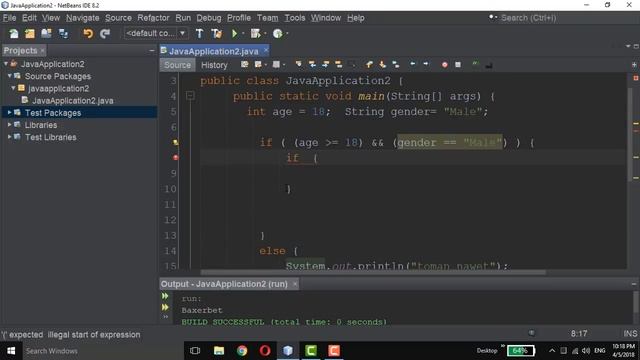Image resolution: width=640 pixels, height=360 pixels.
Task: Expand the Test Libraries node
Action: click(9, 137)
